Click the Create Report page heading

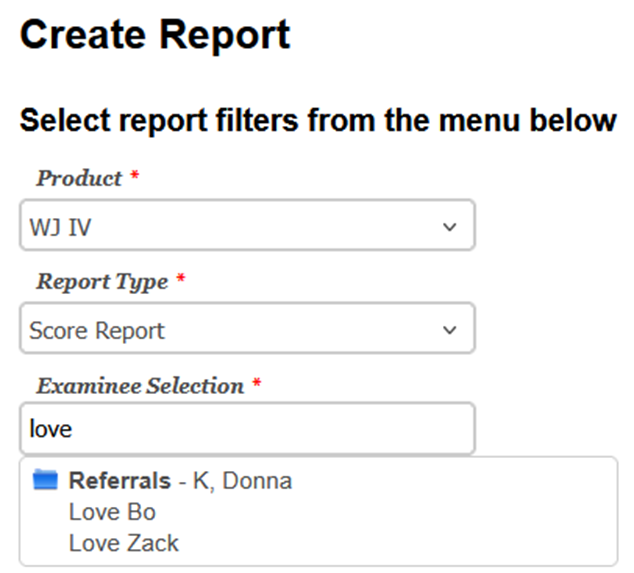(x=155, y=35)
